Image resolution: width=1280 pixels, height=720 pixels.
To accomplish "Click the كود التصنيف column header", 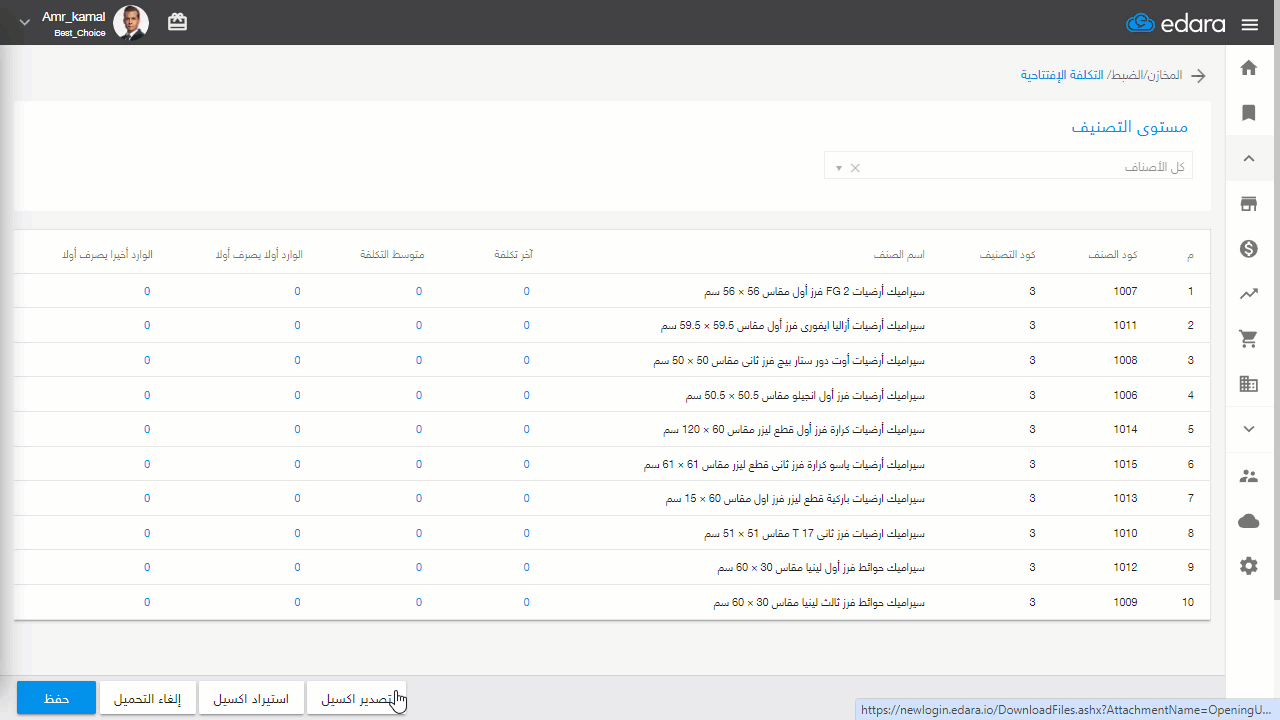I will [1007, 256].
